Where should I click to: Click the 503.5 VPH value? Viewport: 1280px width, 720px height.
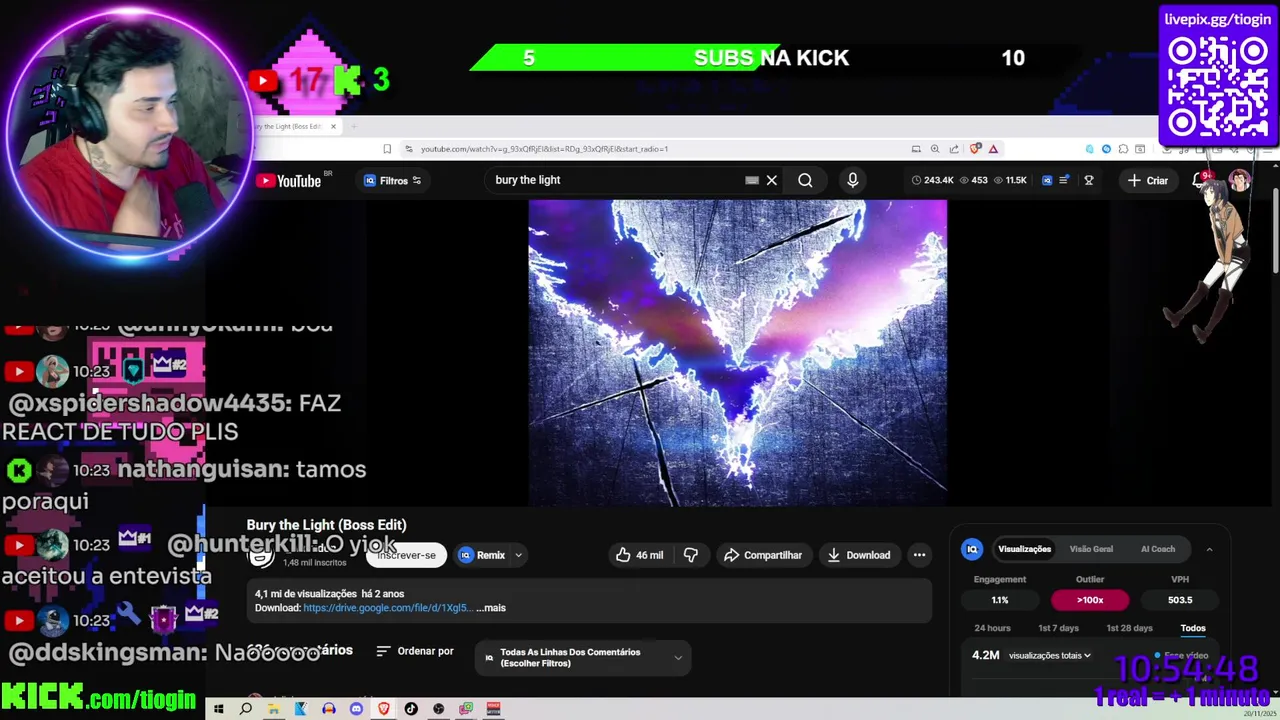[1180, 600]
